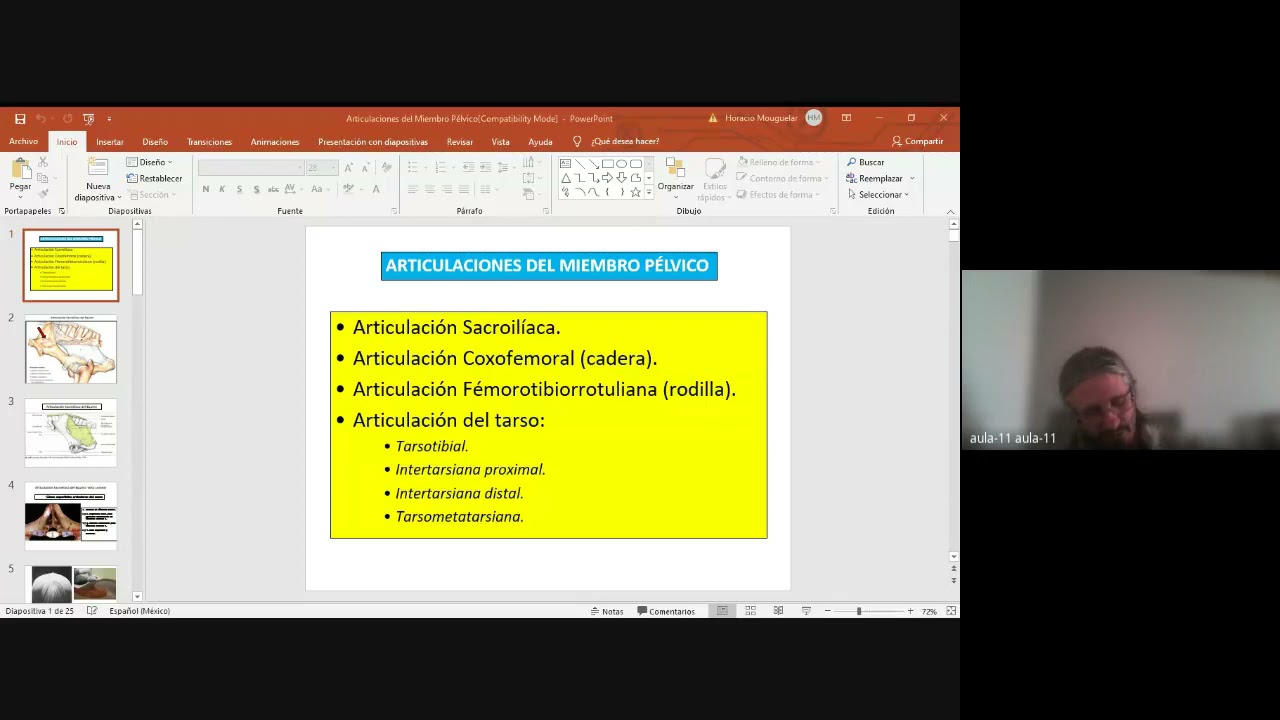Save the presentation with the floppy disk icon

20,118
